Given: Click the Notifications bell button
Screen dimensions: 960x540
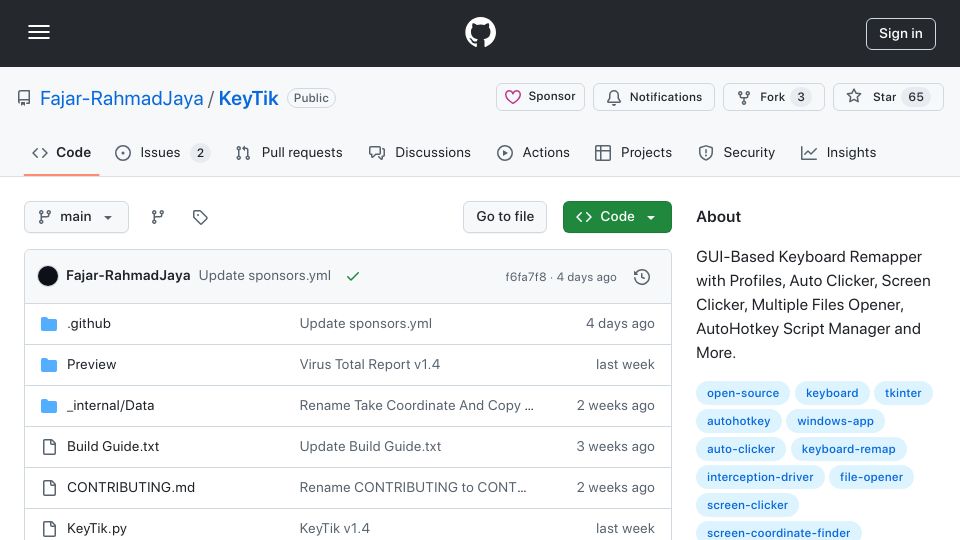Looking at the screenshot, I should tap(654, 97).
